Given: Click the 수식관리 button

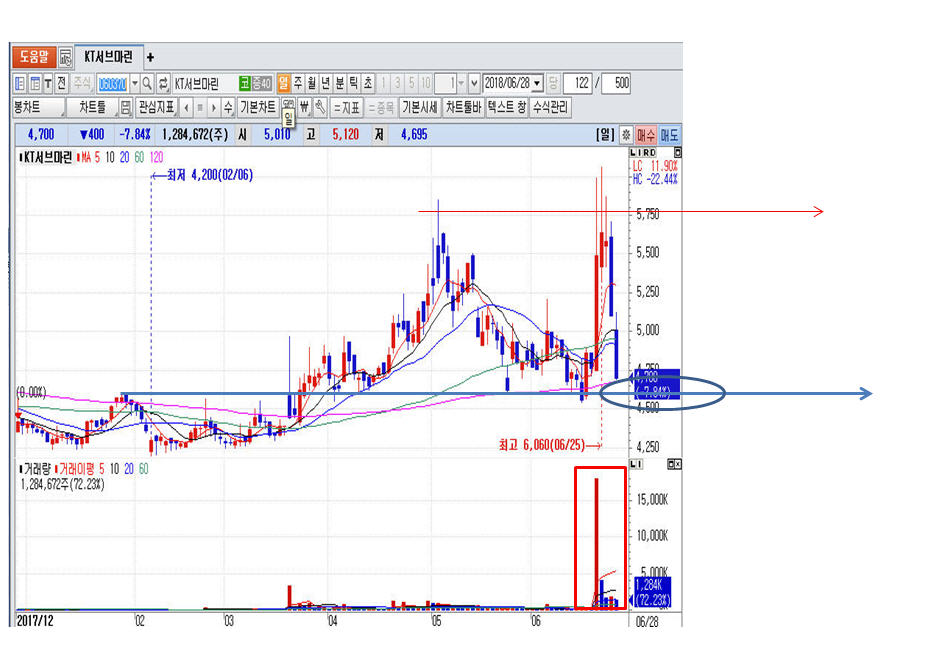Looking at the screenshot, I should coord(550,107).
